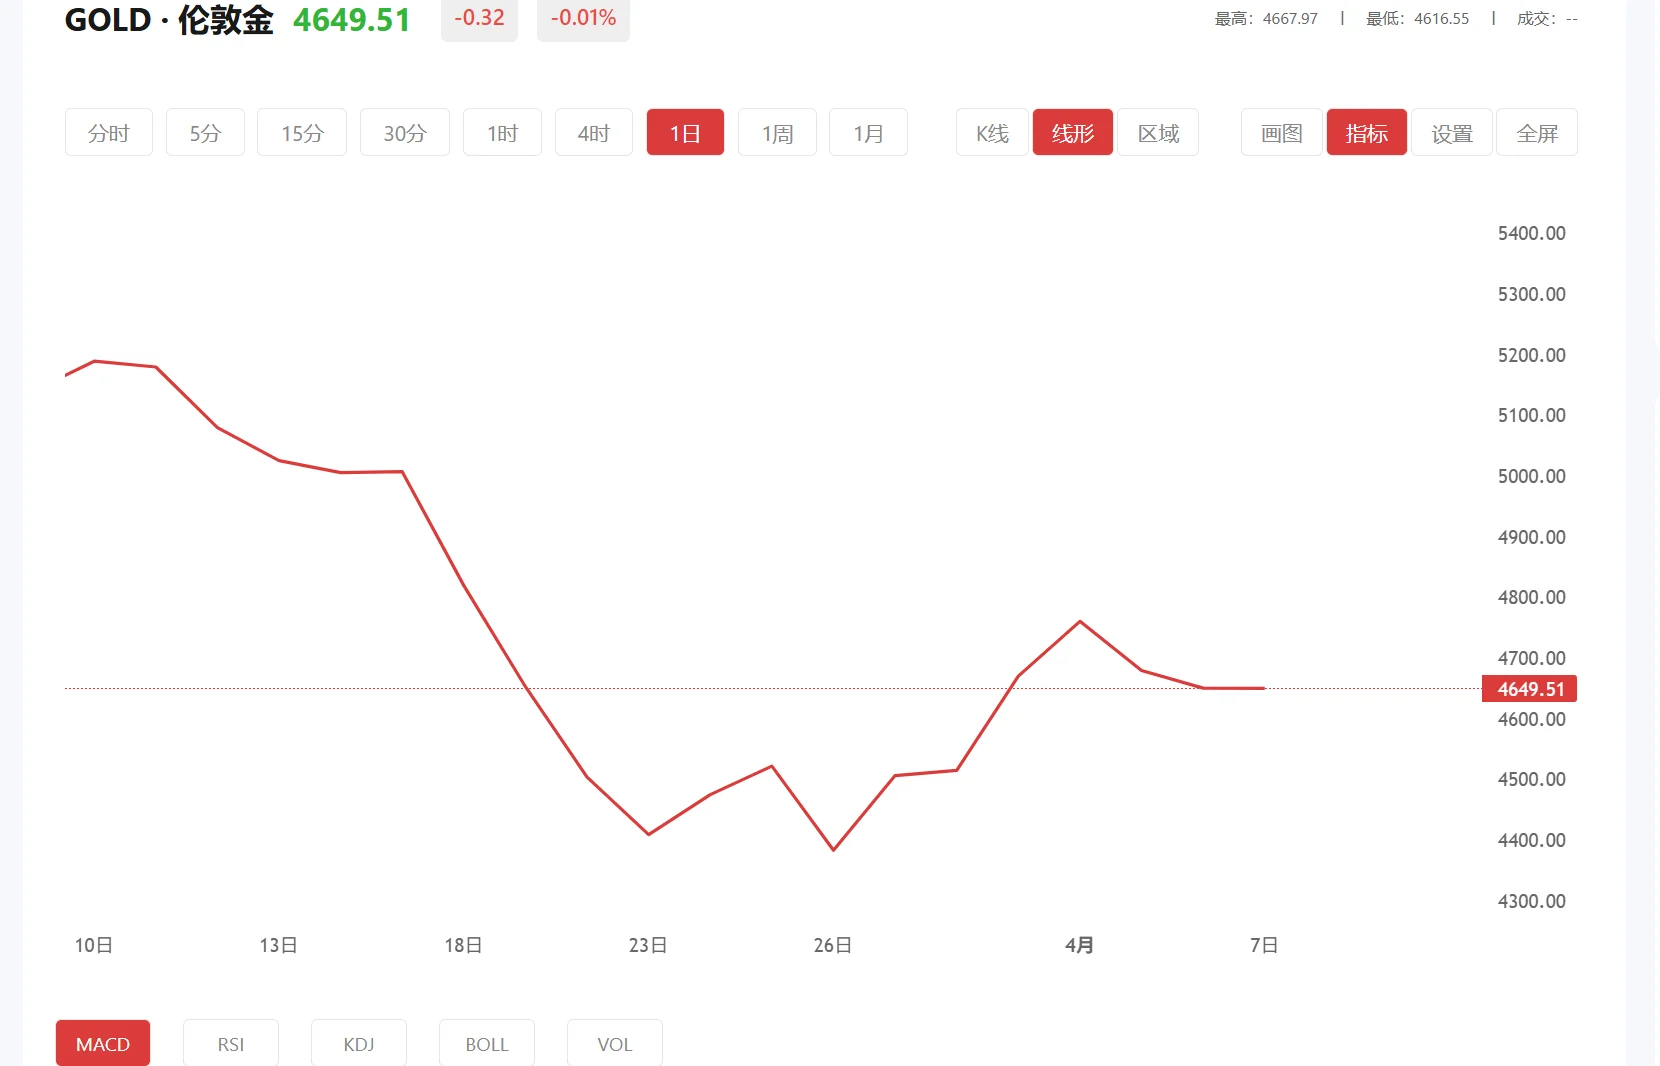The height and width of the screenshot is (1066, 1660).
Task: Switch to the RSI indicator tab
Action: tap(230, 1043)
